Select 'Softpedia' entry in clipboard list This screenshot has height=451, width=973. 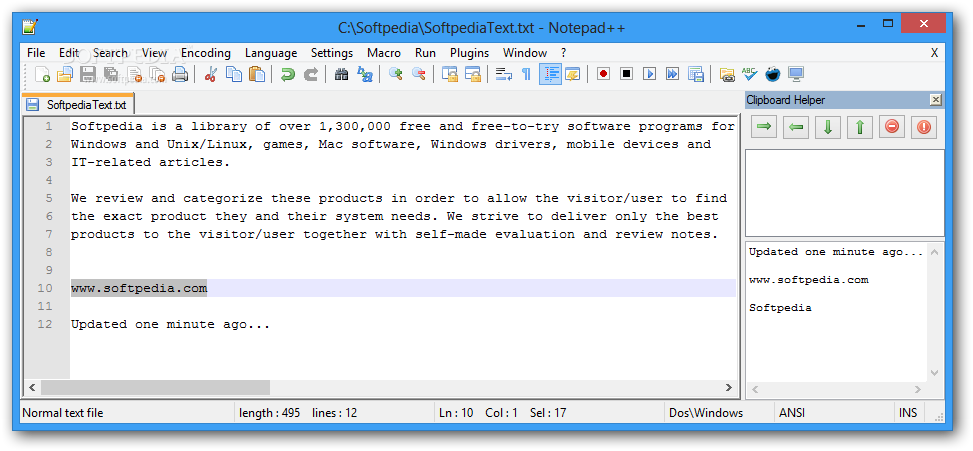point(780,308)
